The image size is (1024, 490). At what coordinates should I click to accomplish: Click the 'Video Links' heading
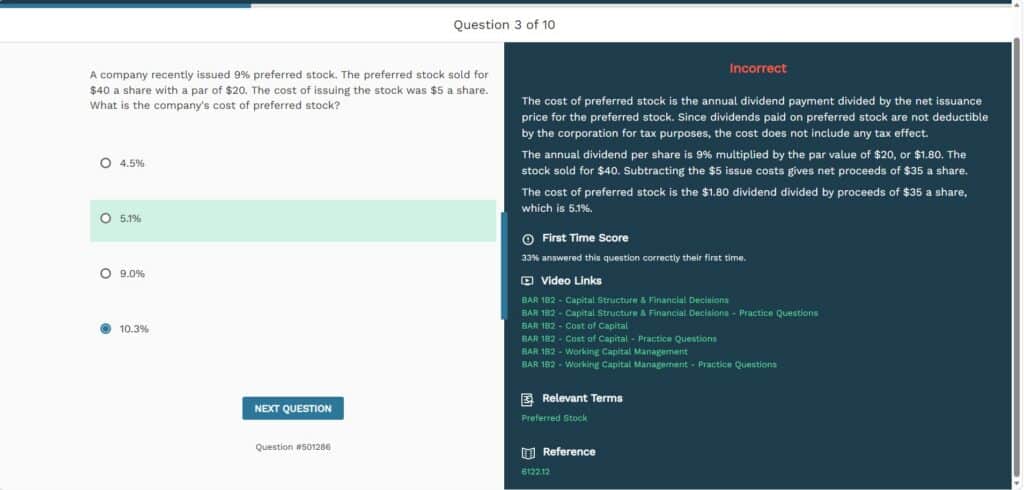tap(571, 280)
